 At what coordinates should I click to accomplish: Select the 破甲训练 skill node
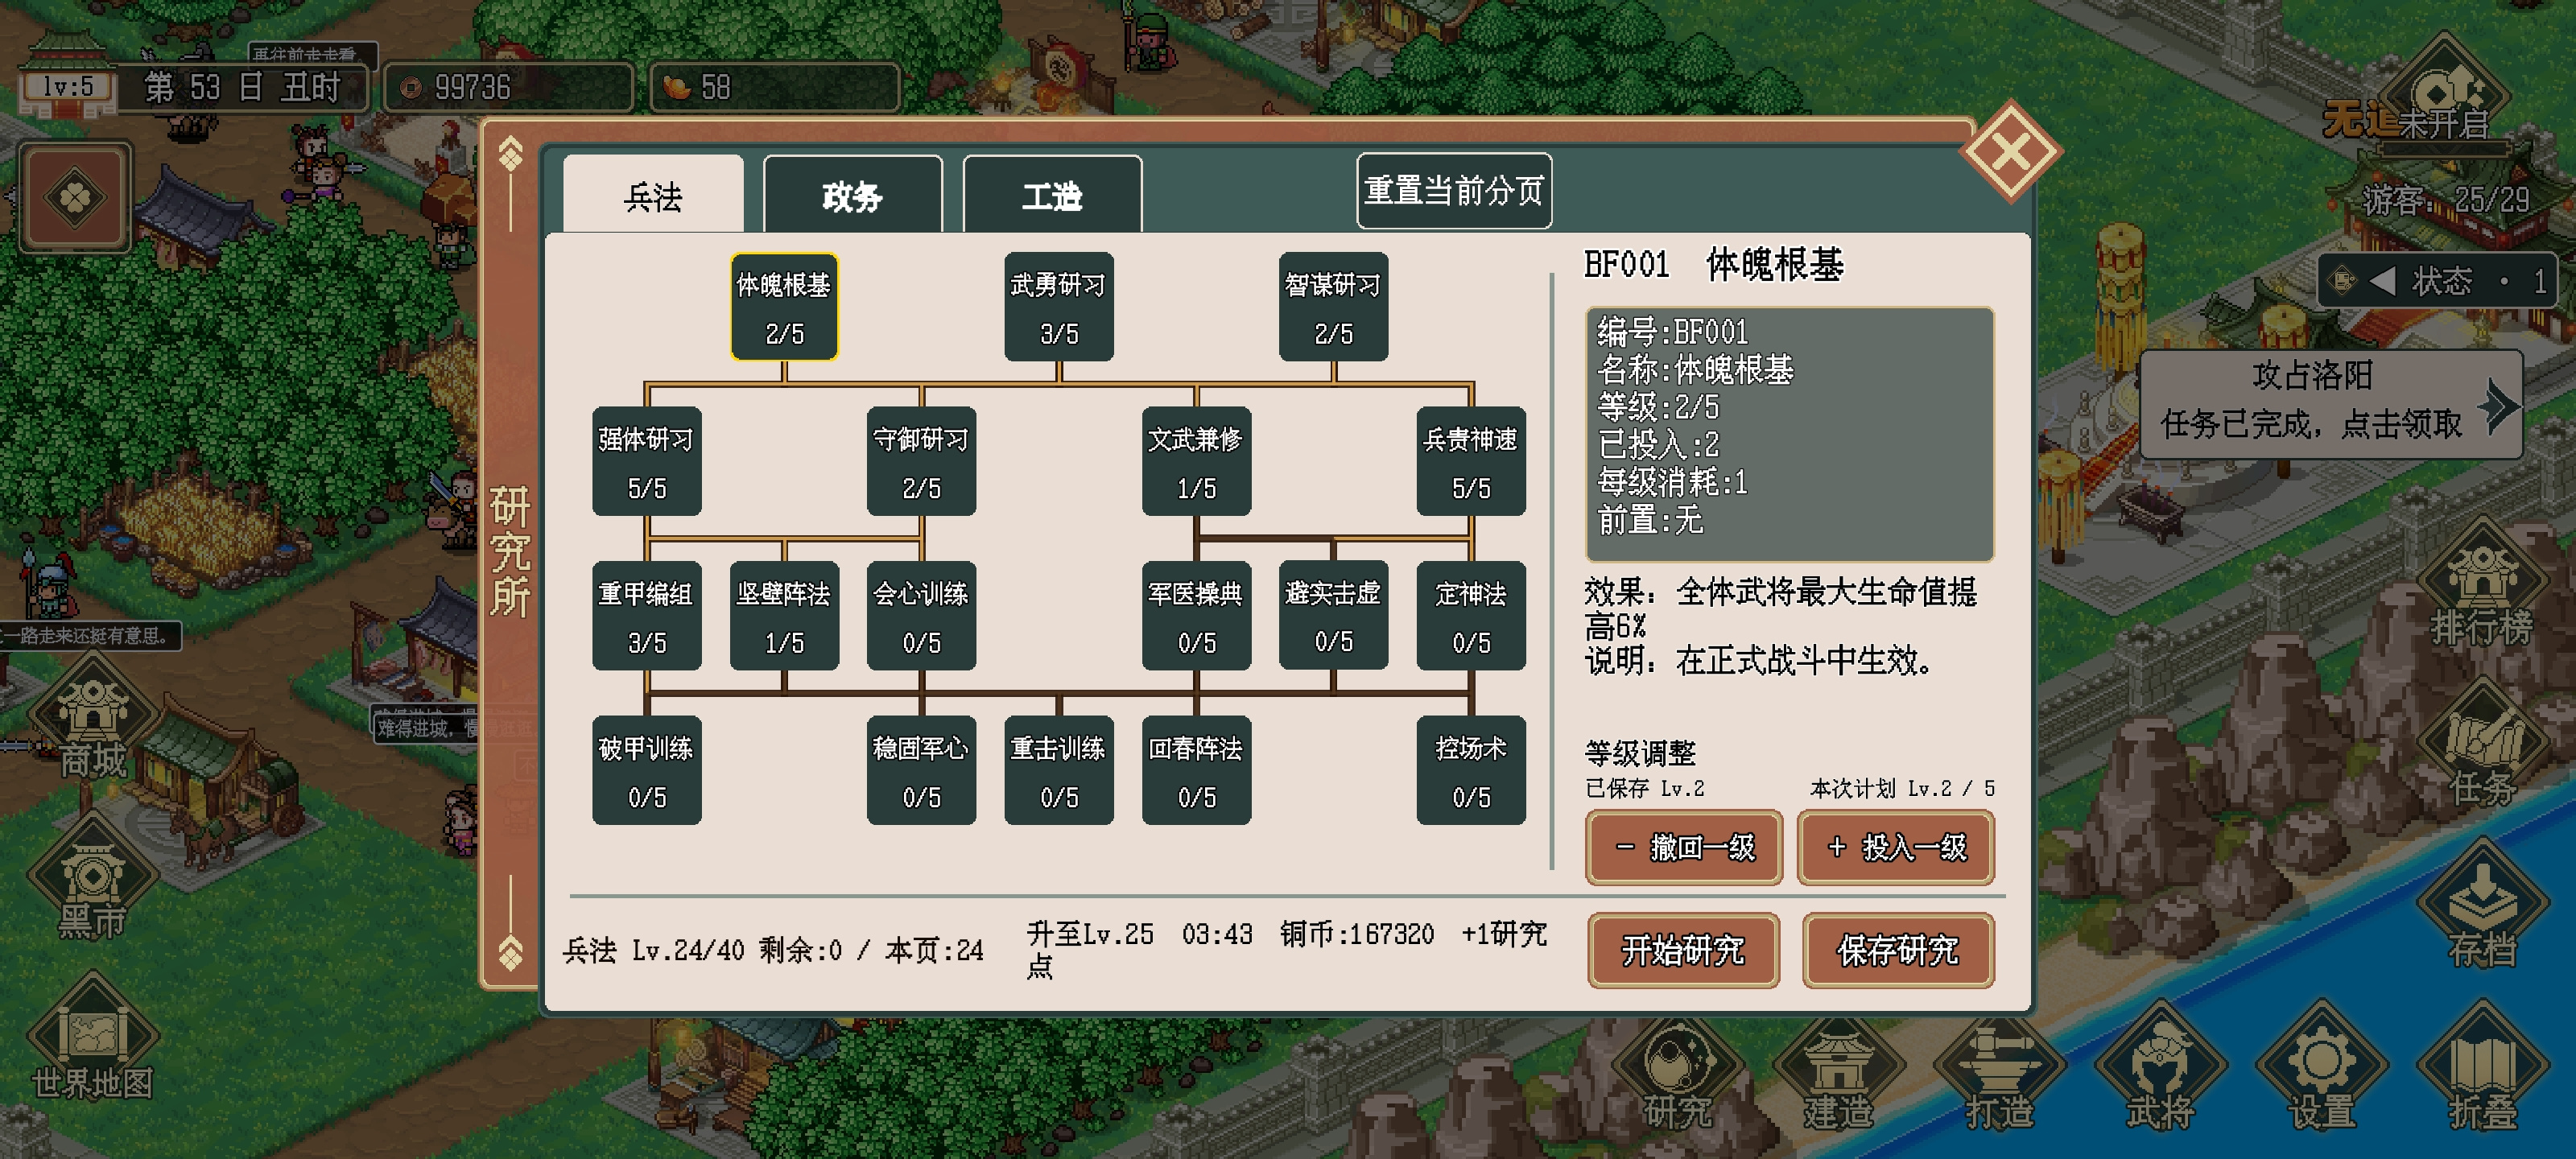point(646,770)
